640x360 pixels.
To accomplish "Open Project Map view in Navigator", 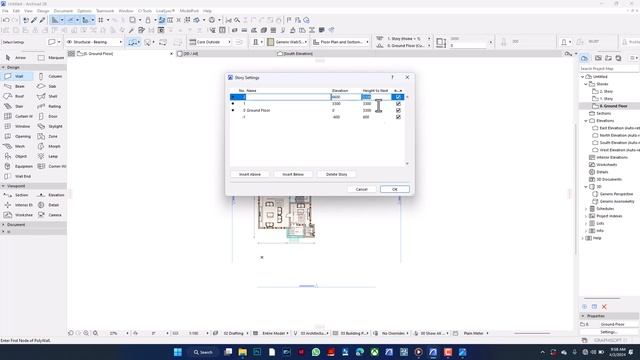I will click(584, 58).
